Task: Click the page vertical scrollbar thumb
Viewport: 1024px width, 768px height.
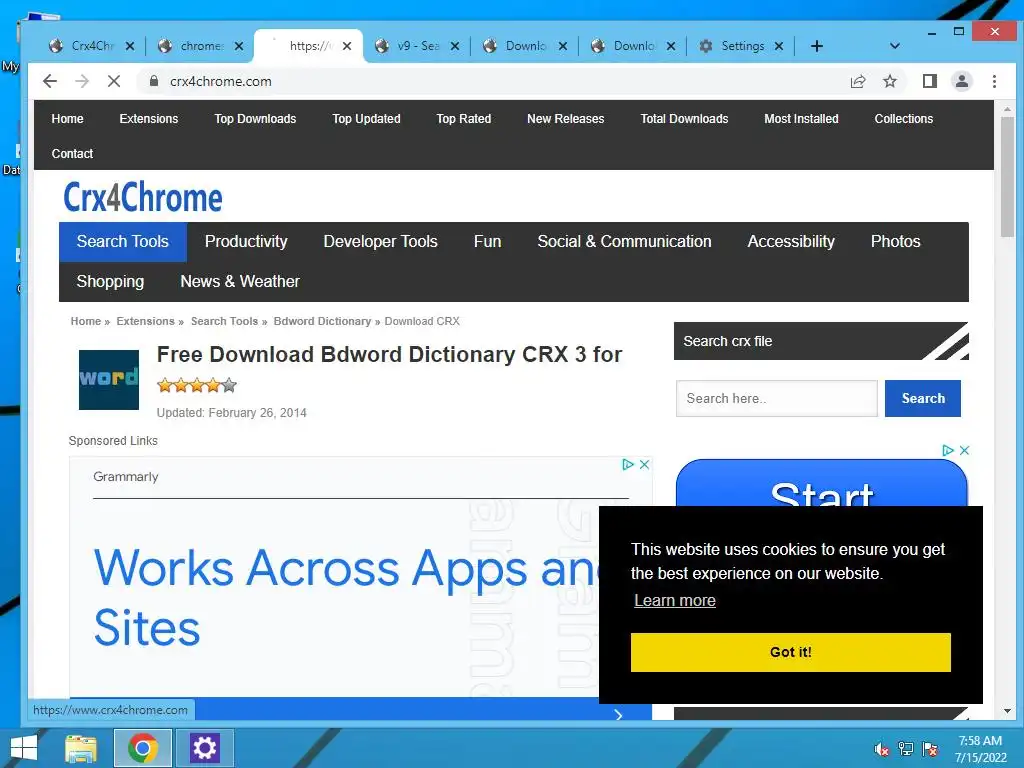Action: 1007,178
